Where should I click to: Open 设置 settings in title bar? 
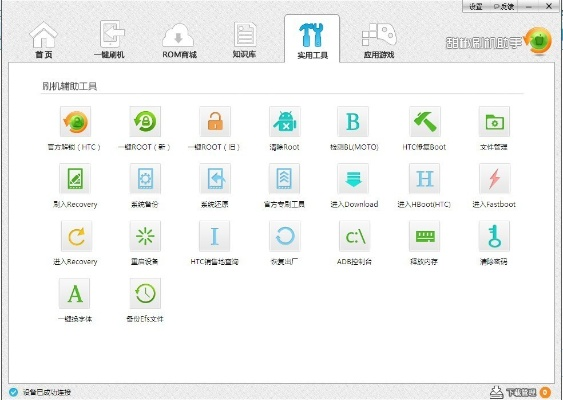tap(476, 6)
